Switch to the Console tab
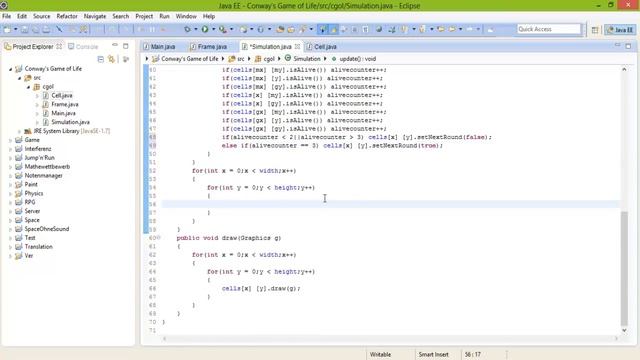Screen dimensions: 640x360 pyautogui.click(x=83, y=47)
